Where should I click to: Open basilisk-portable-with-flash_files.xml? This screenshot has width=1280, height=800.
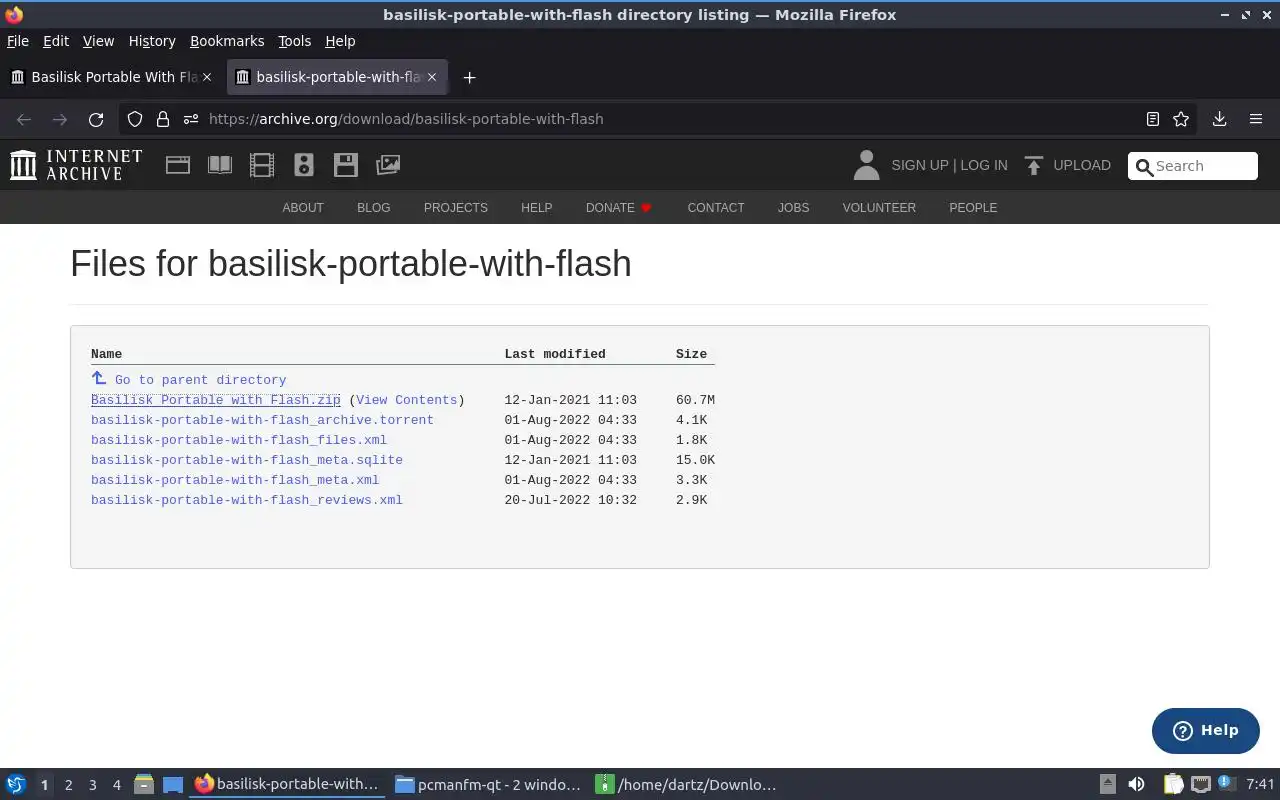tap(238, 440)
